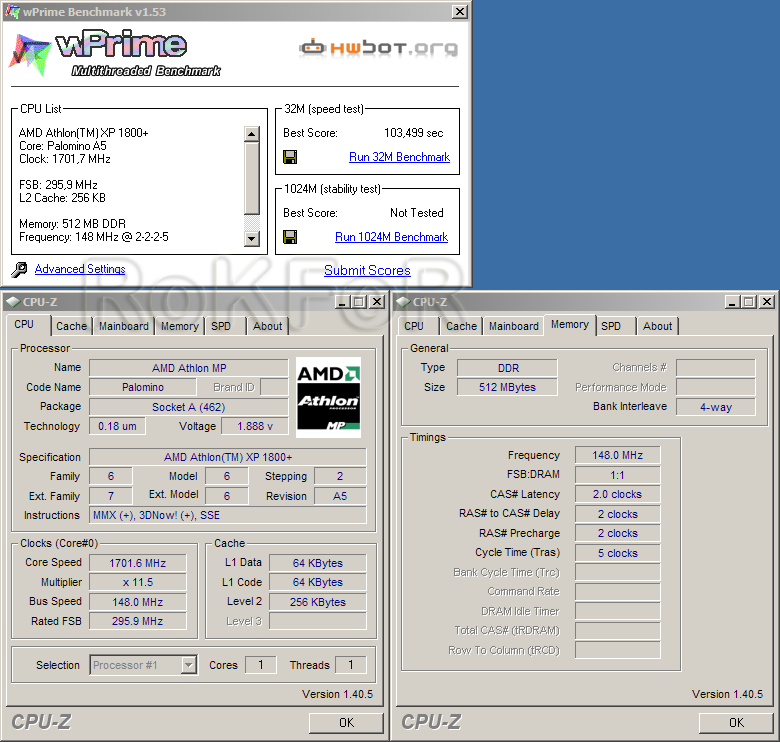Click the Core Speed value 1701.6 MHz
780x742 pixels.
point(138,563)
